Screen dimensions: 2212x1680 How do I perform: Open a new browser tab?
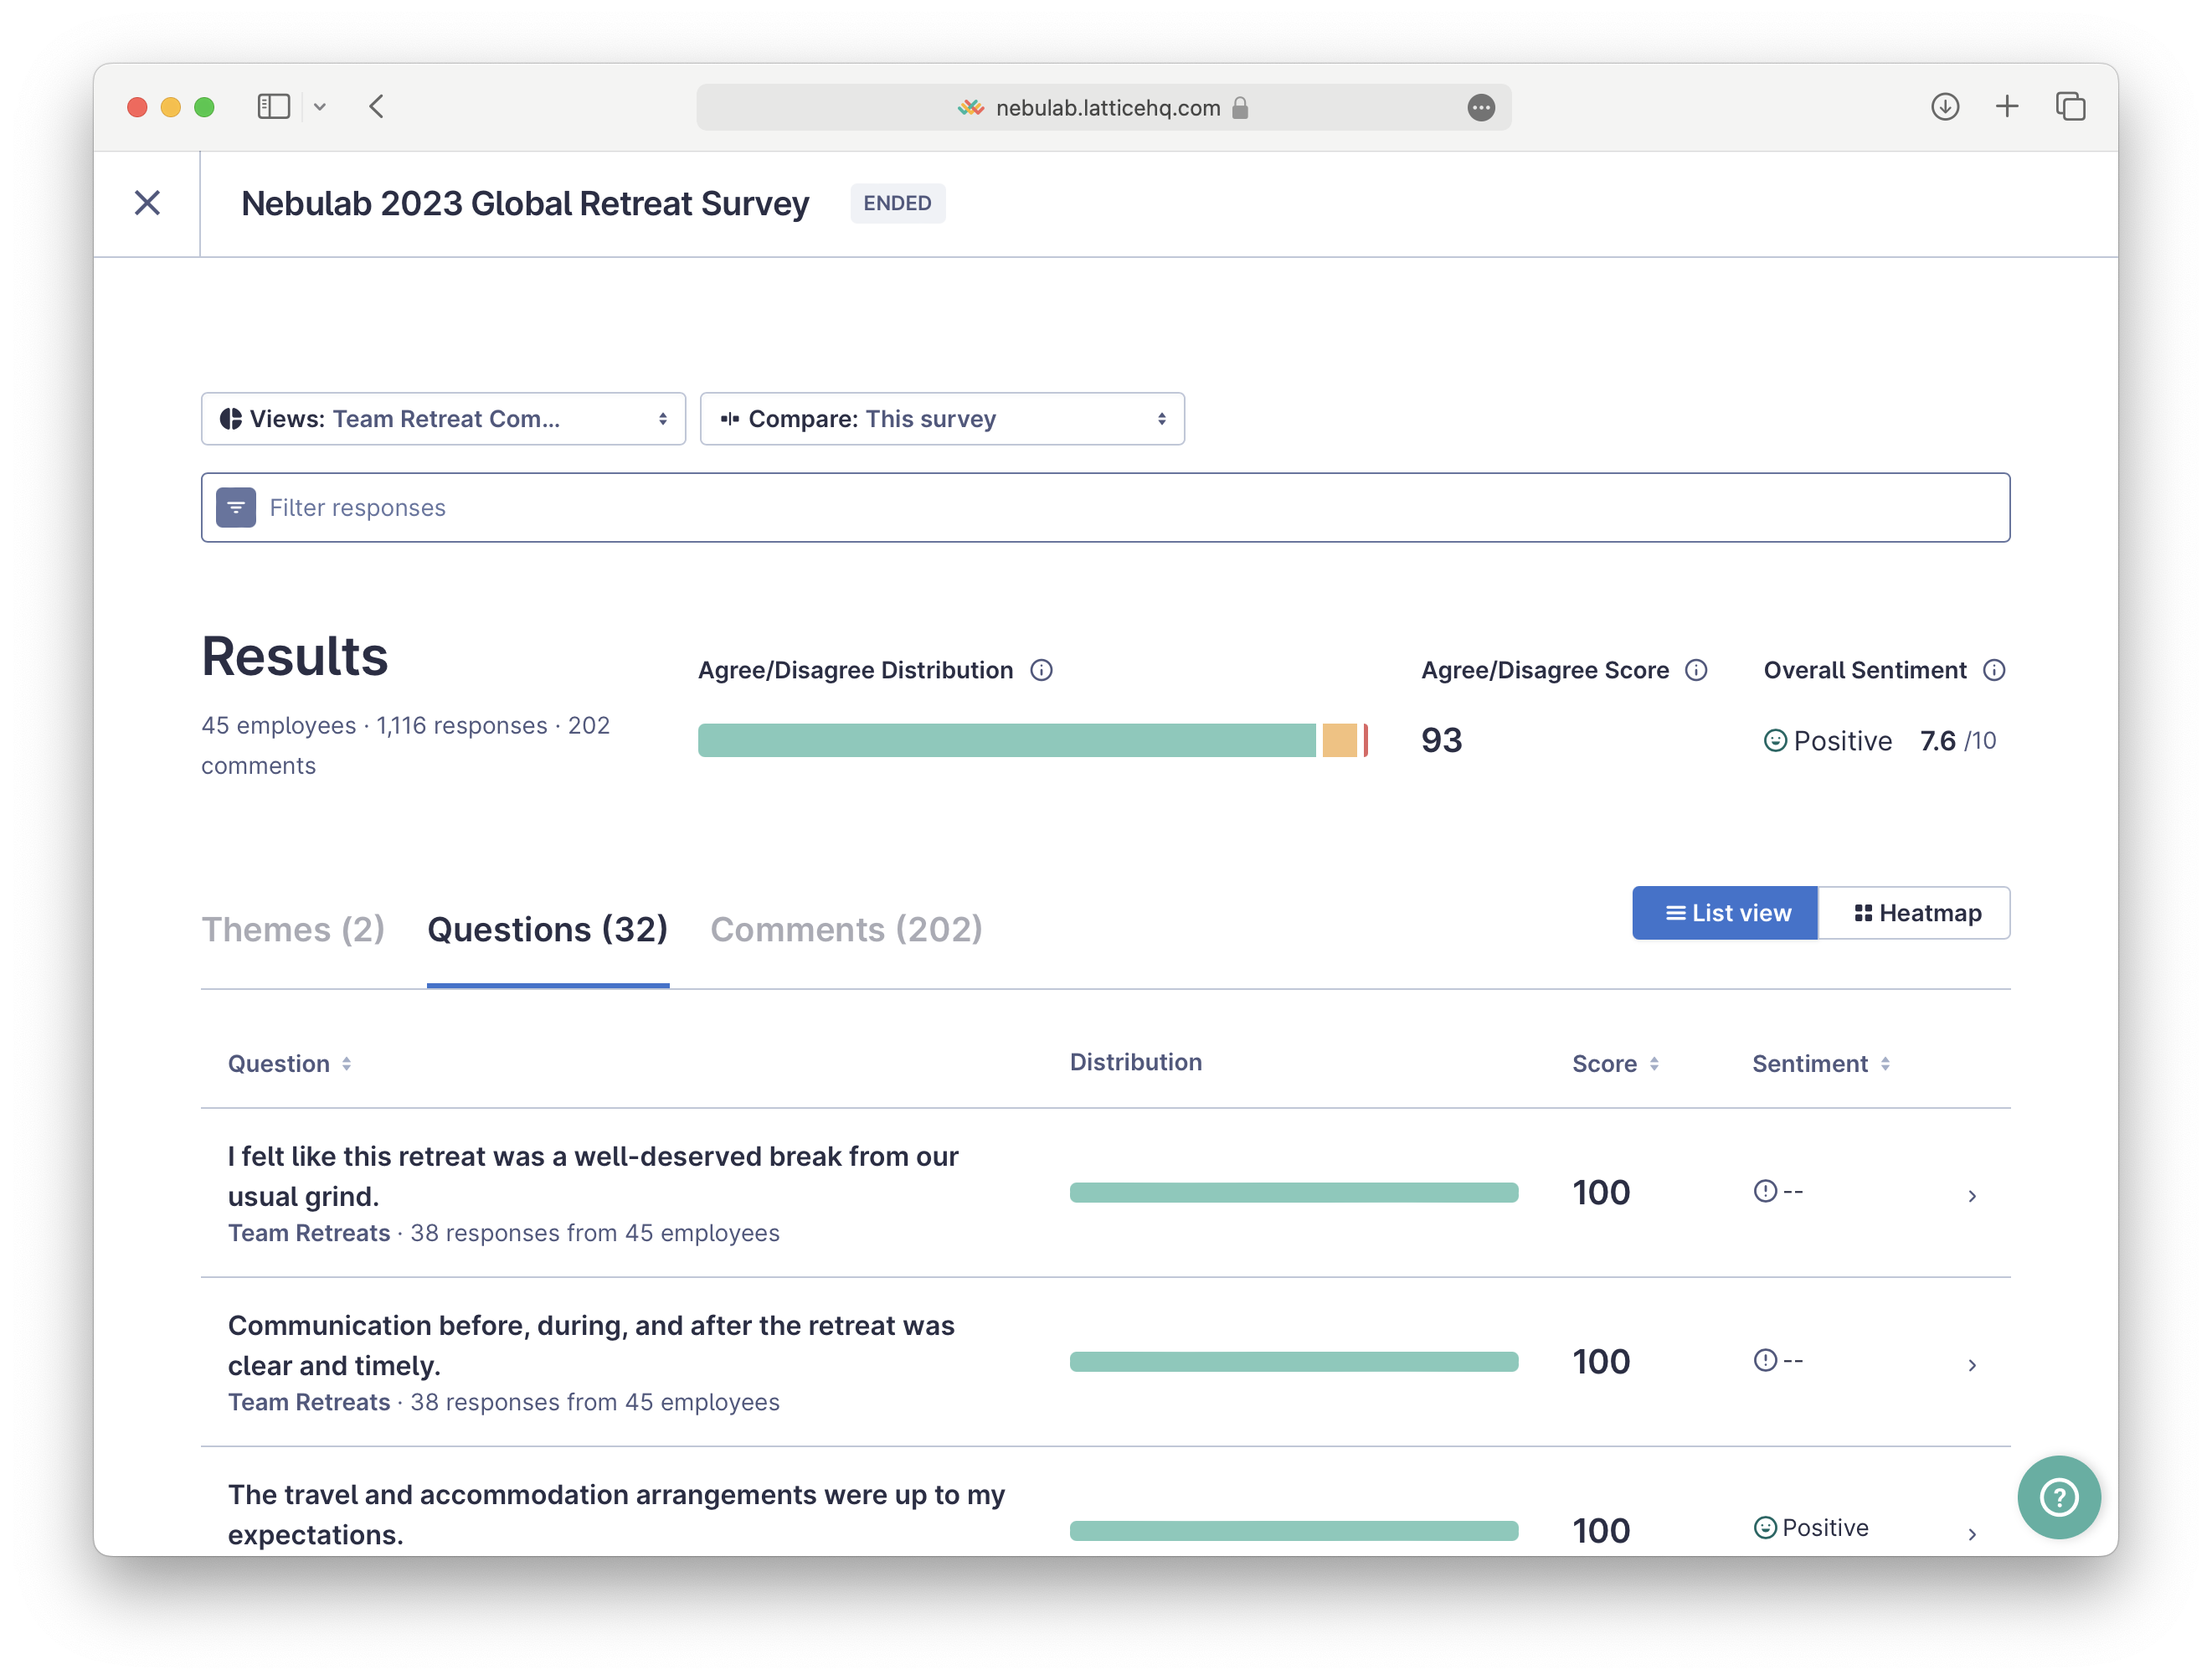pyautogui.click(x=2007, y=107)
